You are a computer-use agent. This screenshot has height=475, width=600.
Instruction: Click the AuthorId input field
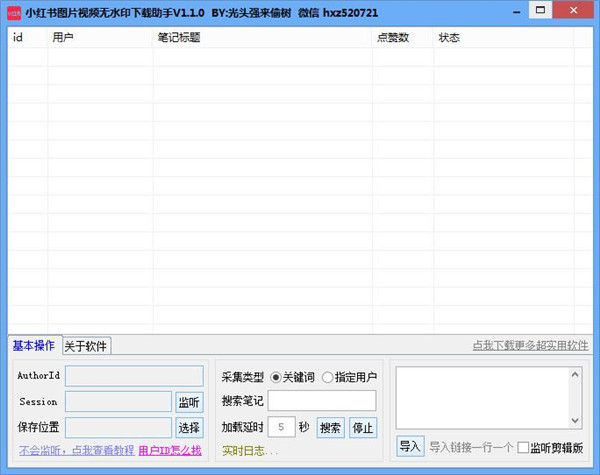point(133,377)
